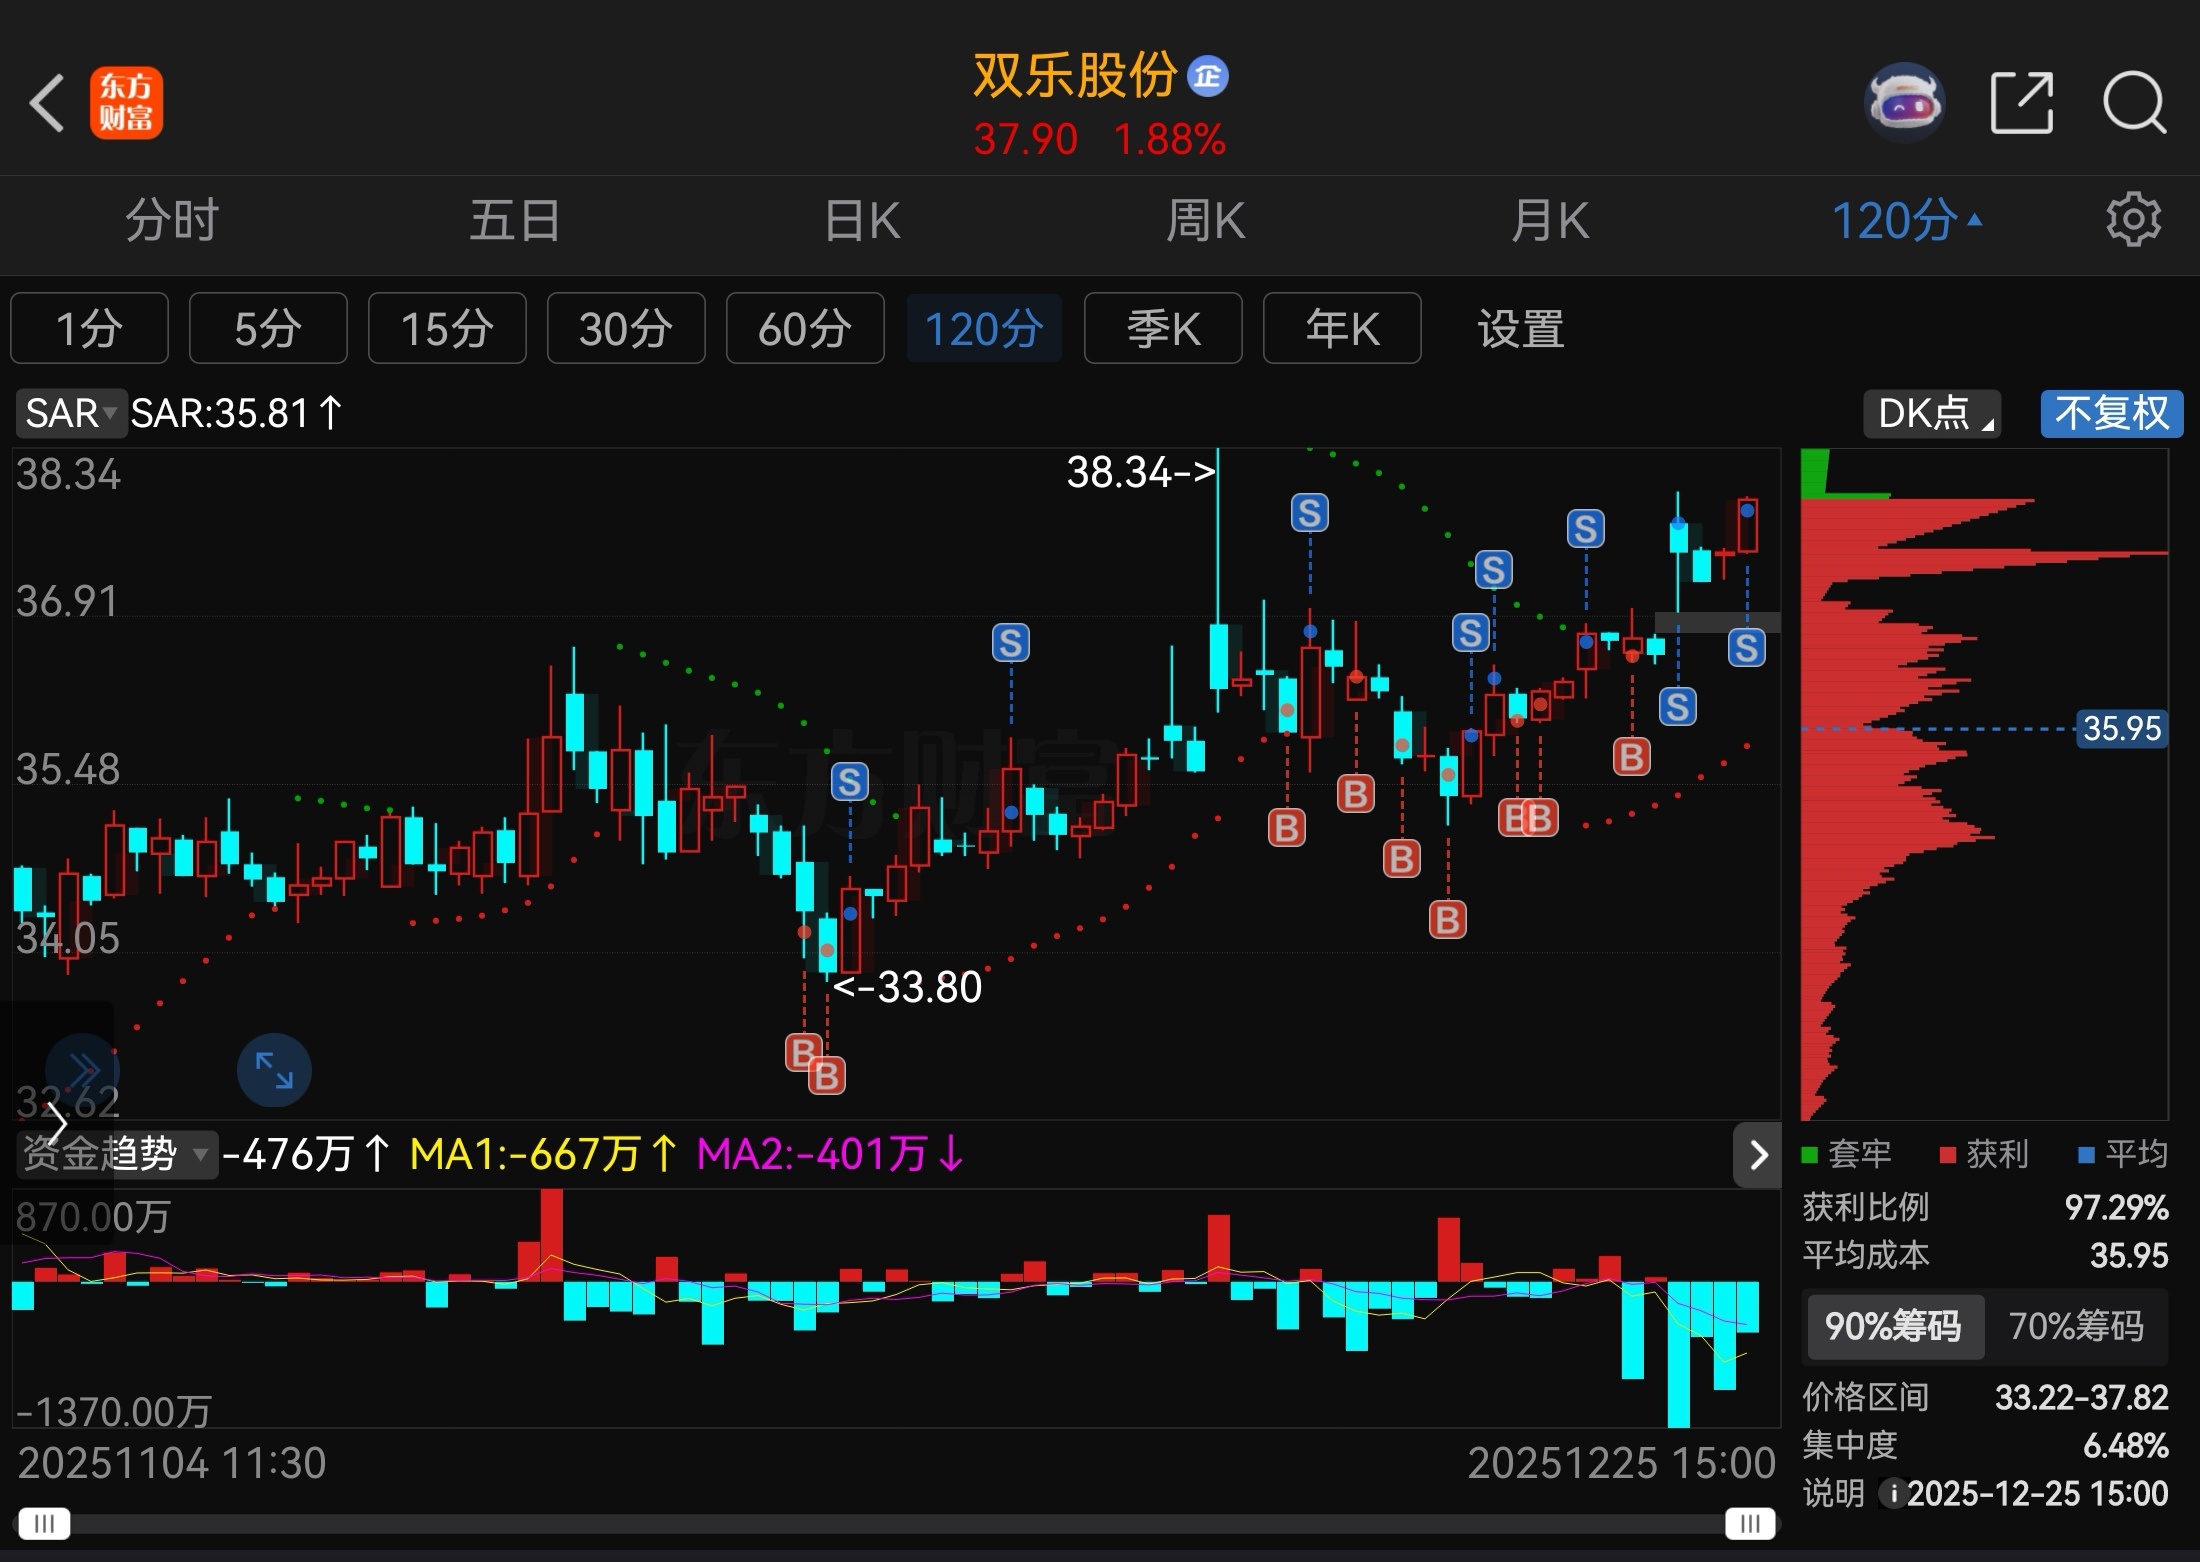Switch to the 日K tab

tap(861, 220)
